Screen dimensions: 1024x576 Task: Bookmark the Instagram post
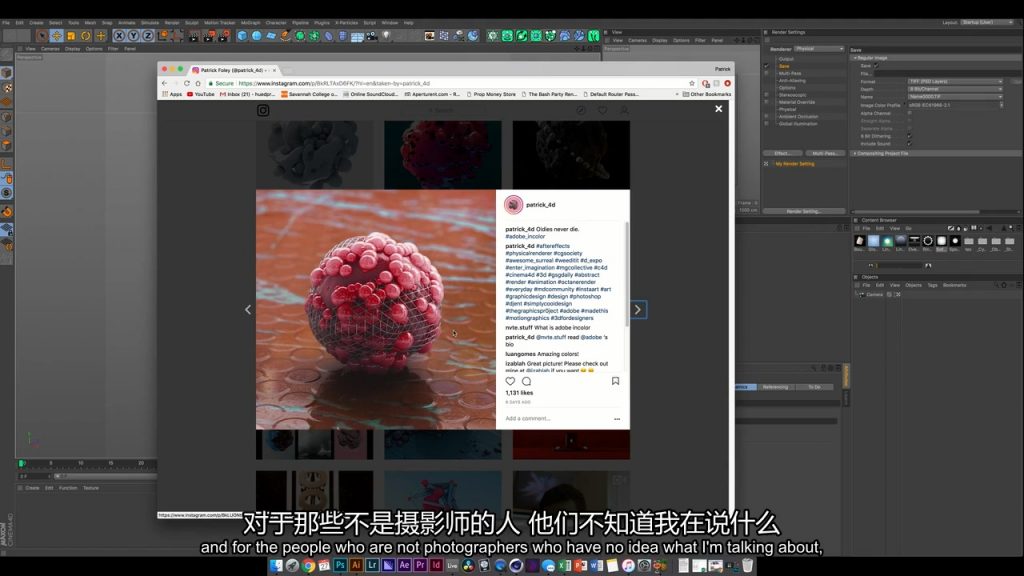pyautogui.click(x=615, y=381)
